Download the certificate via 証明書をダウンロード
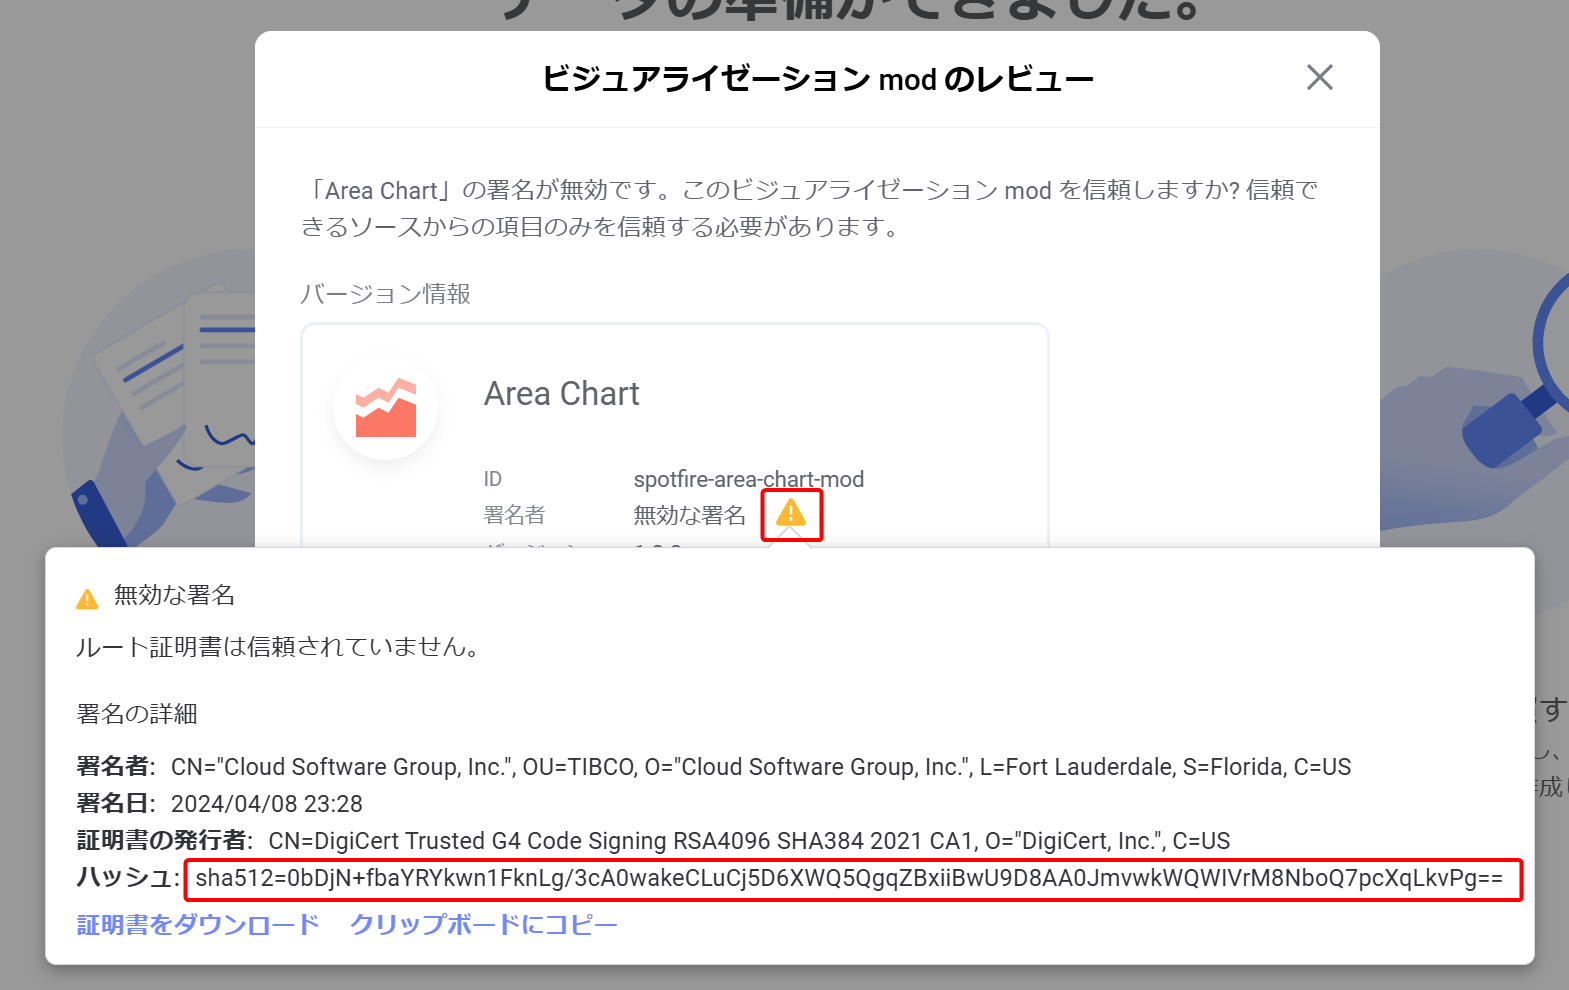This screenshot has width=1569, height=990. click(x=198, y=924)
